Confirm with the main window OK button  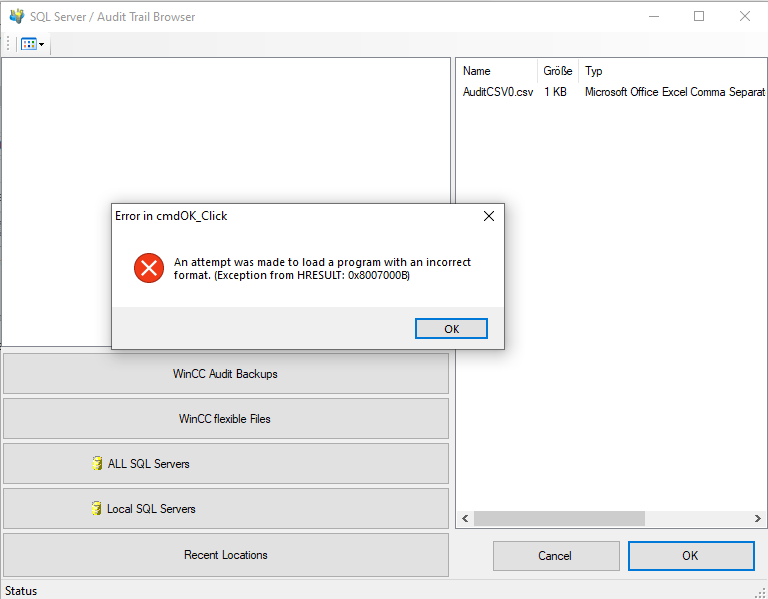pyautogui.click(x=690, y=556)
